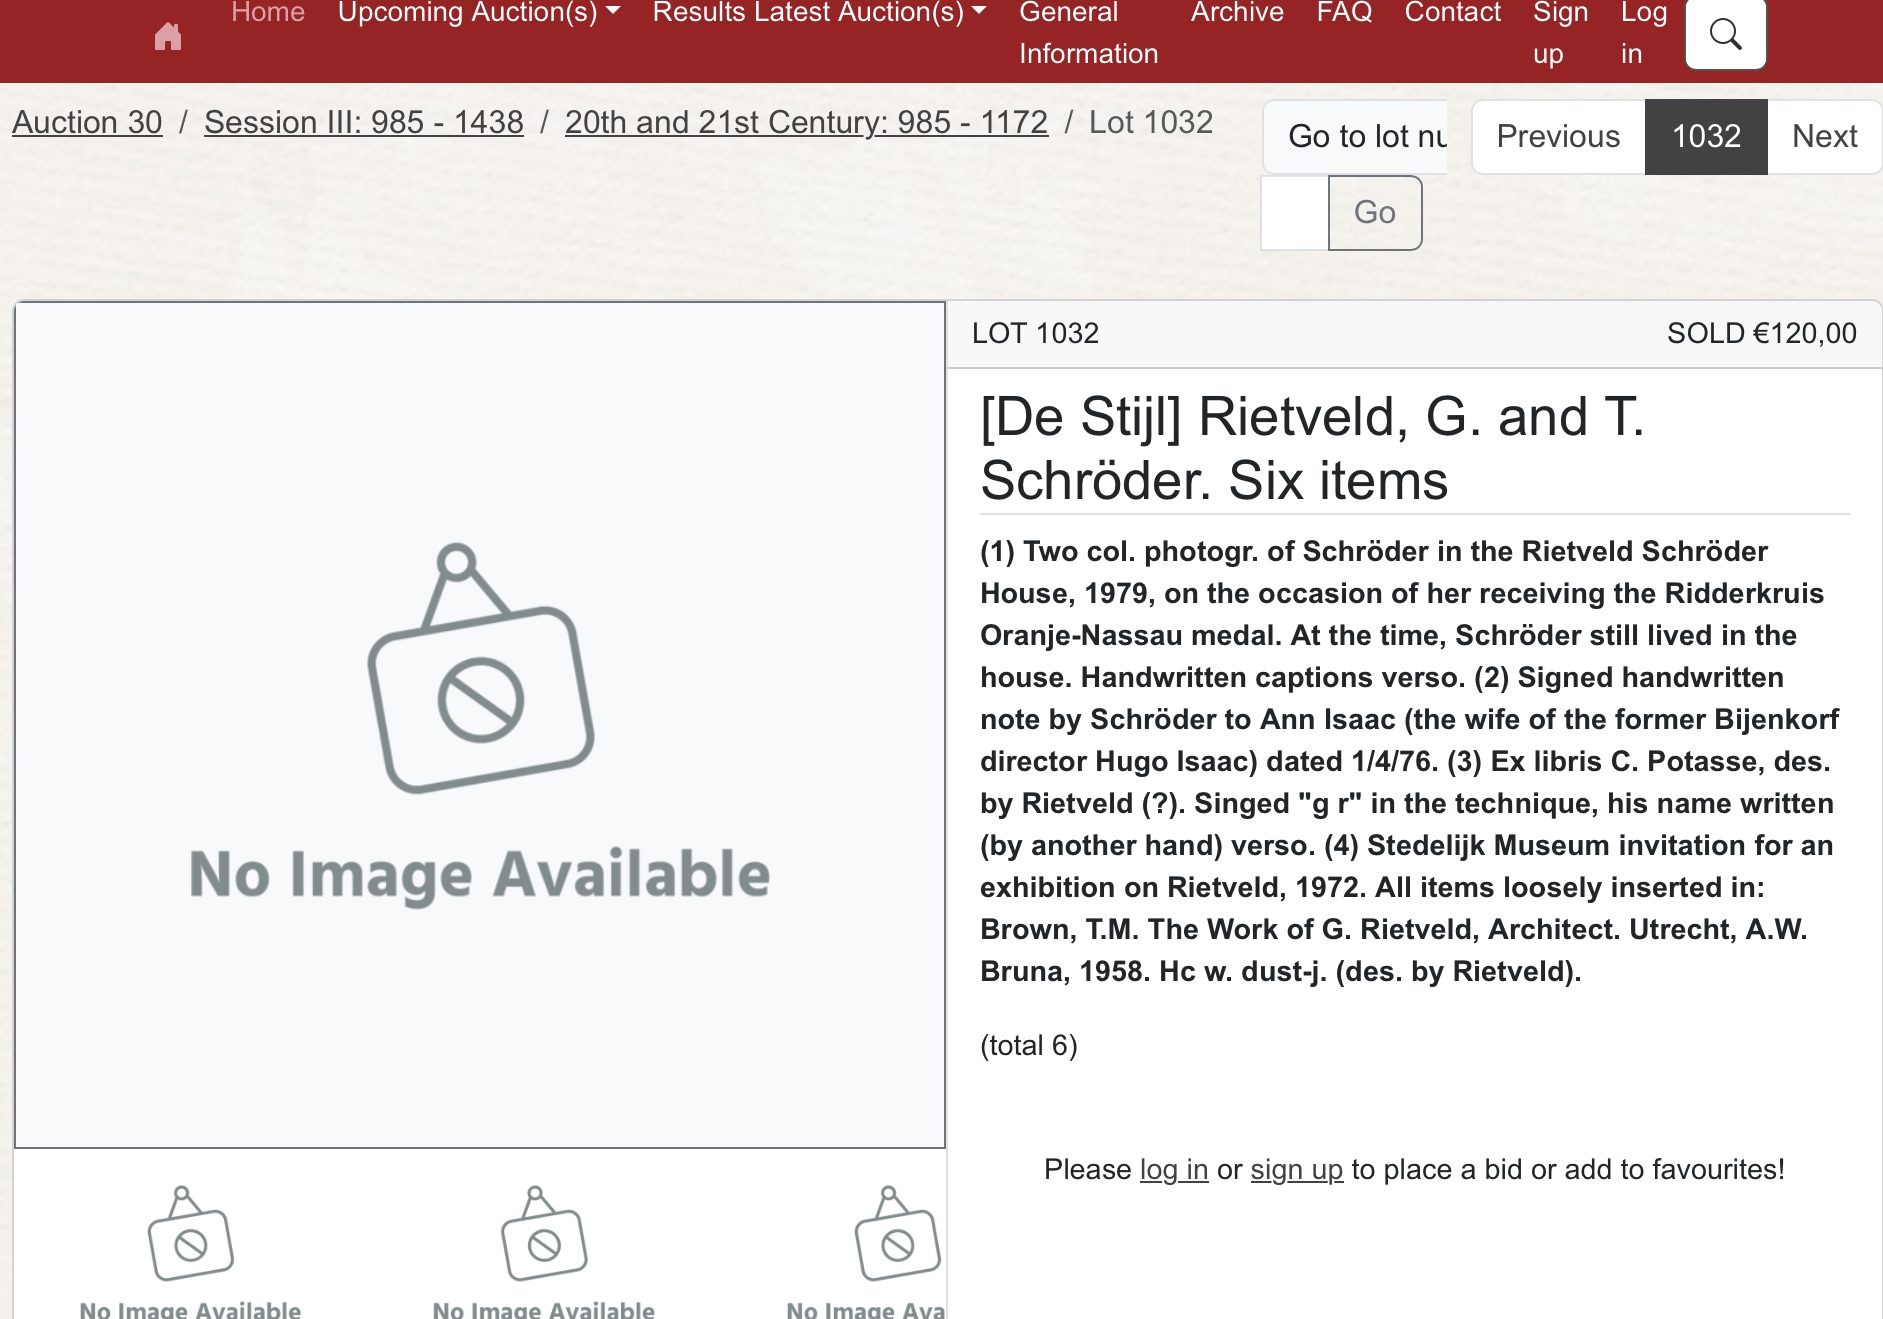Screen dimensions: 1883x1319
Task: Click Log in in the navbar
Action: coord(1643,33)
